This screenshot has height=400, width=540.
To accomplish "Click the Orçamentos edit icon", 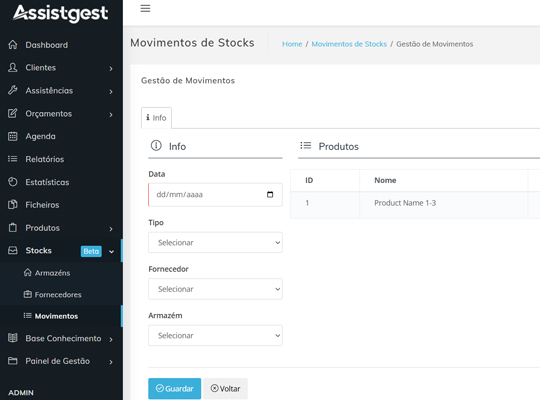I will [13, 113].
